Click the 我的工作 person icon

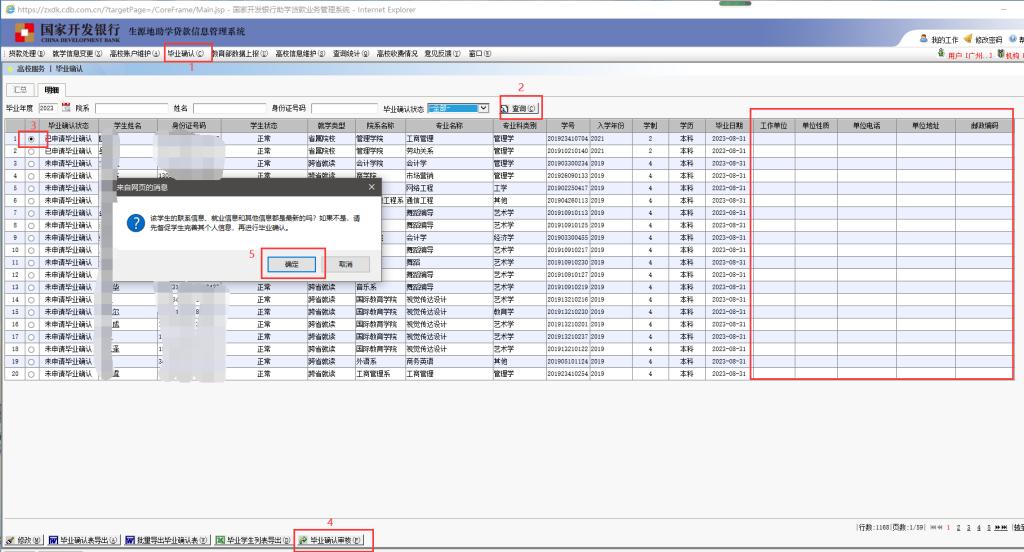point(924,39)
